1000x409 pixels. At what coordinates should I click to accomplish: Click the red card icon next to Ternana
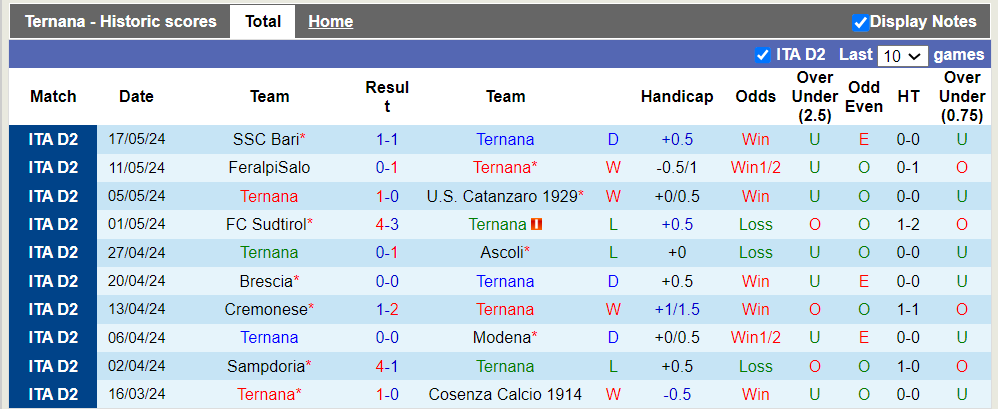[537, 225]
